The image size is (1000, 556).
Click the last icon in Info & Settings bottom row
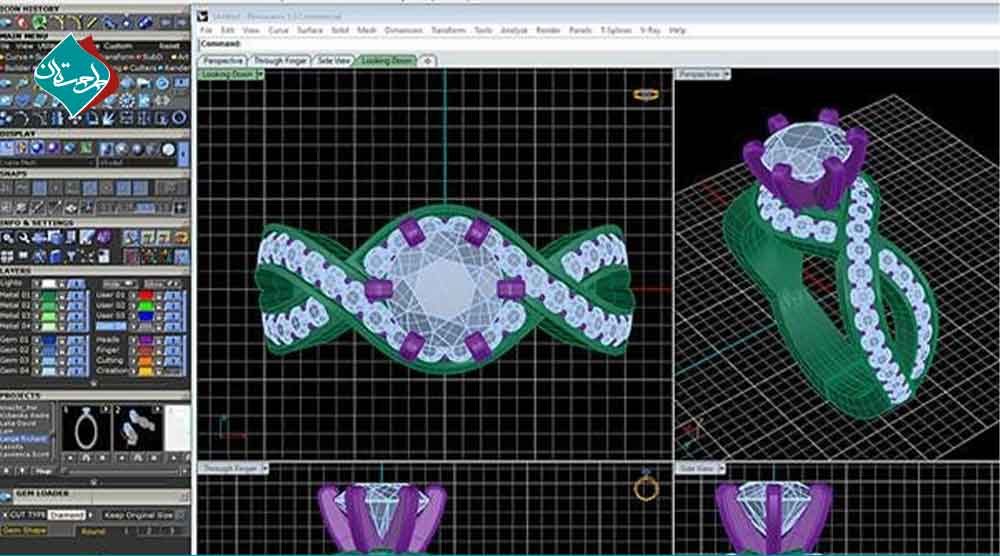point(181,256)
